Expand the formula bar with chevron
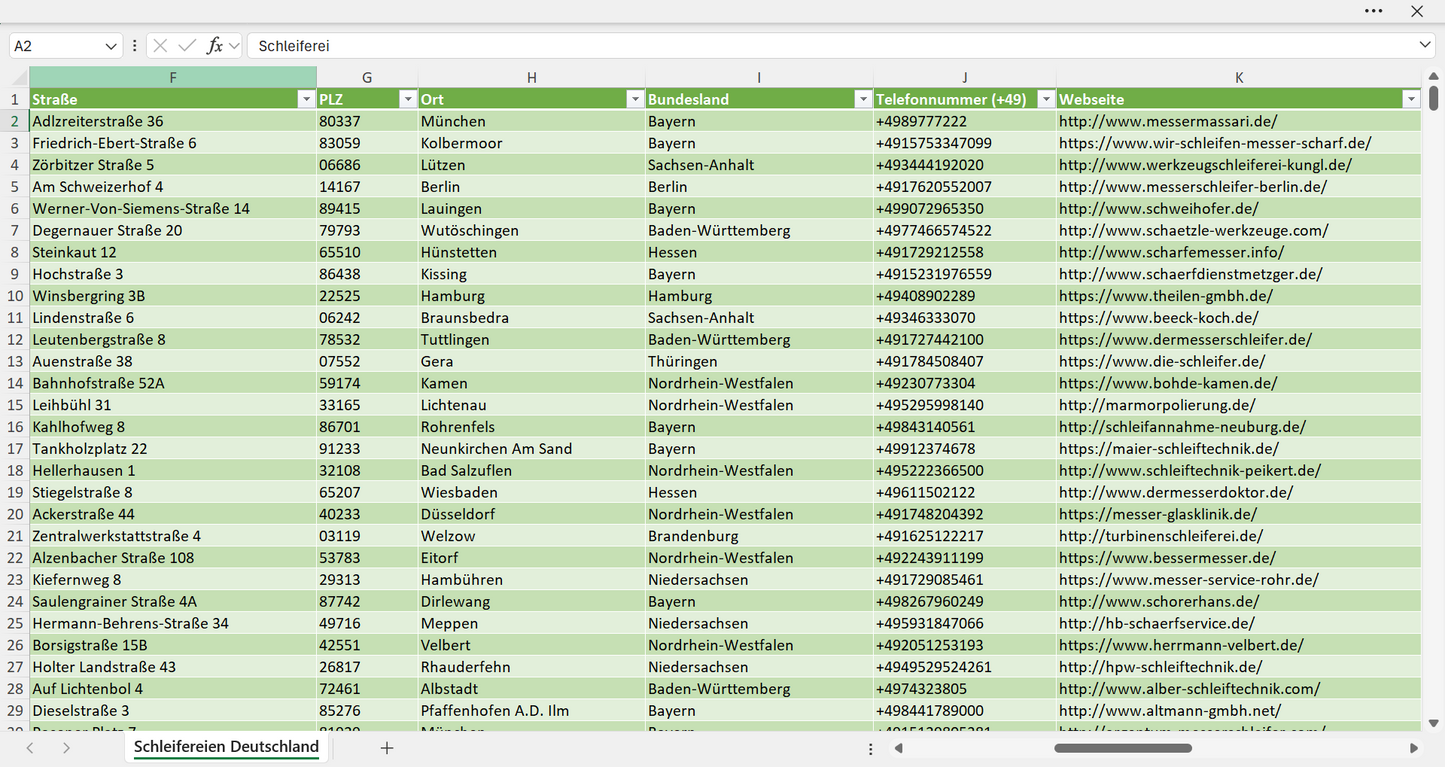Viewport: 1445px width, 767px height. [1425, 45]
